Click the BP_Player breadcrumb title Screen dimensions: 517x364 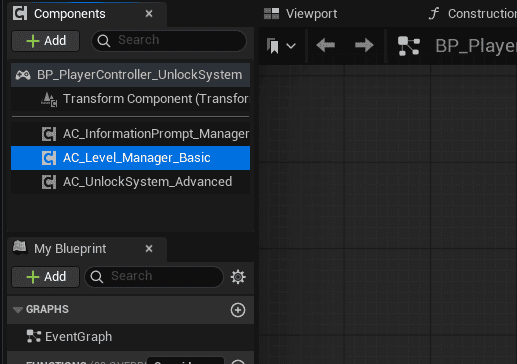pyautogui.click(x=476, y=46)
